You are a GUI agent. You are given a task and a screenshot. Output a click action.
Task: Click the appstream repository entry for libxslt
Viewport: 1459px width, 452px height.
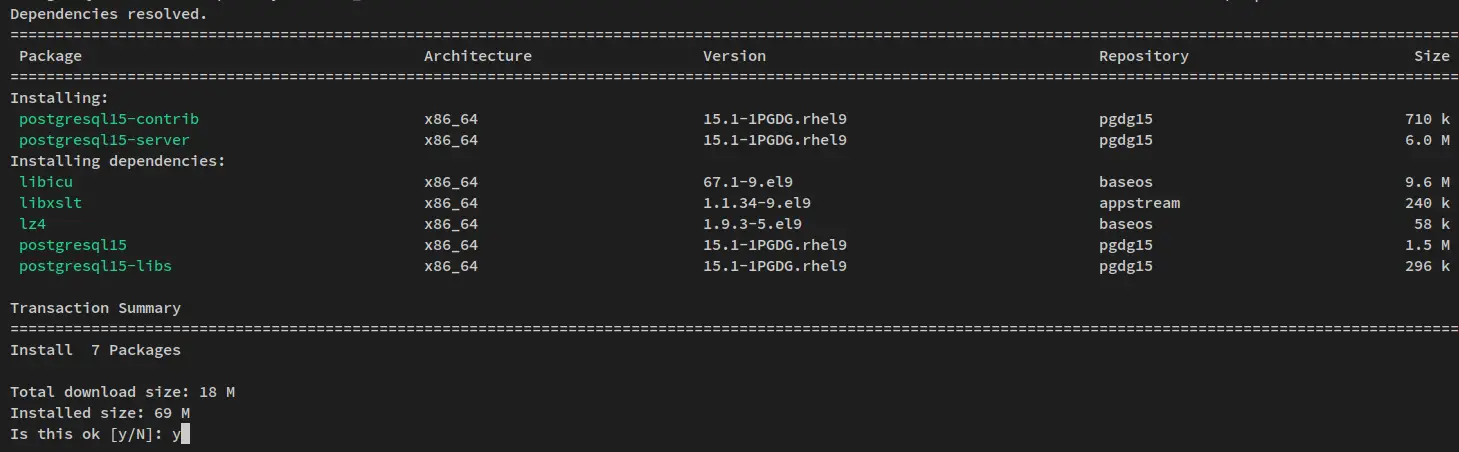(x=1140, y=203)
